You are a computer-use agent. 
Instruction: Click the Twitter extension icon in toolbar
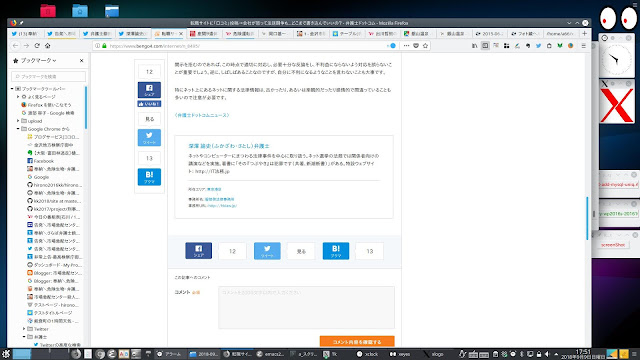[538, 46]
